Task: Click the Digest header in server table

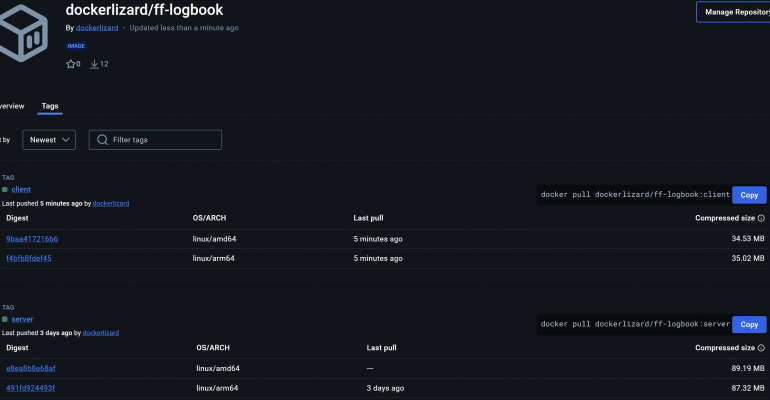Action: point(17,347)
